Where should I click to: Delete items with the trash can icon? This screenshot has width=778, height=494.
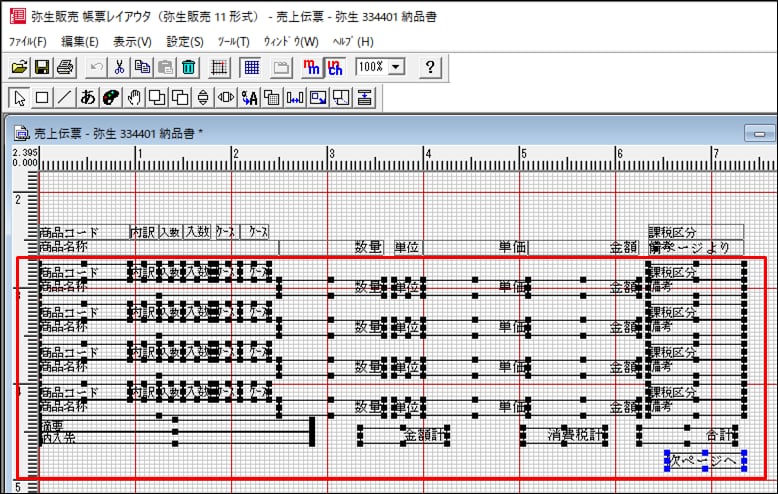[x=189, y=67]
